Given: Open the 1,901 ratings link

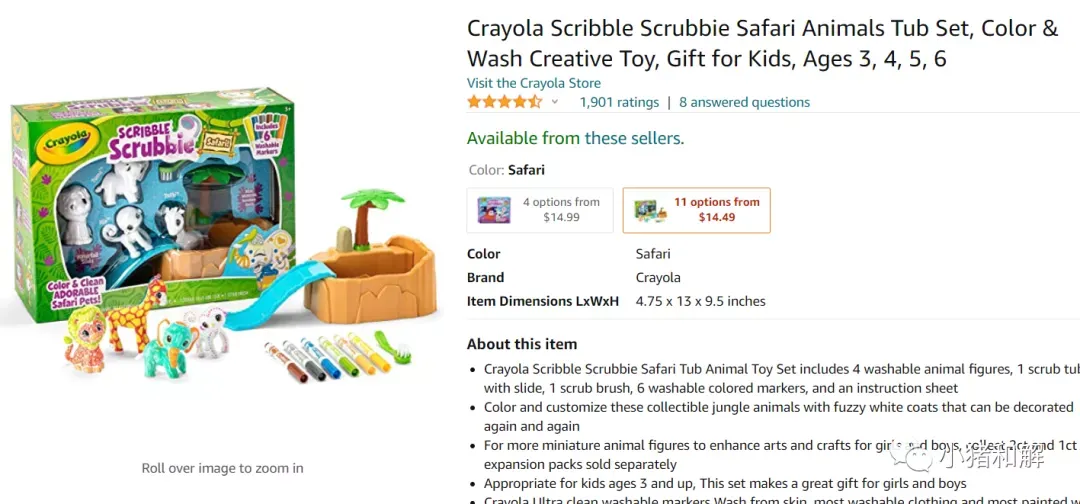Looking at the screenshot, I should (619, 103).
